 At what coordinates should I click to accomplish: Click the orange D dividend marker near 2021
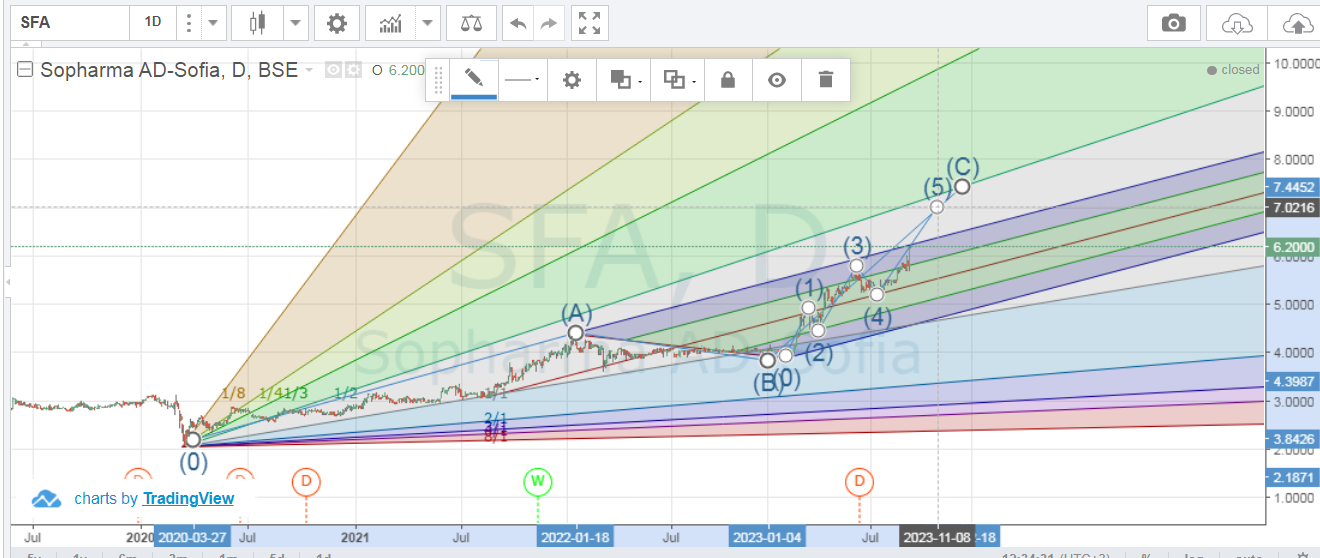click(x=306, y=481)
